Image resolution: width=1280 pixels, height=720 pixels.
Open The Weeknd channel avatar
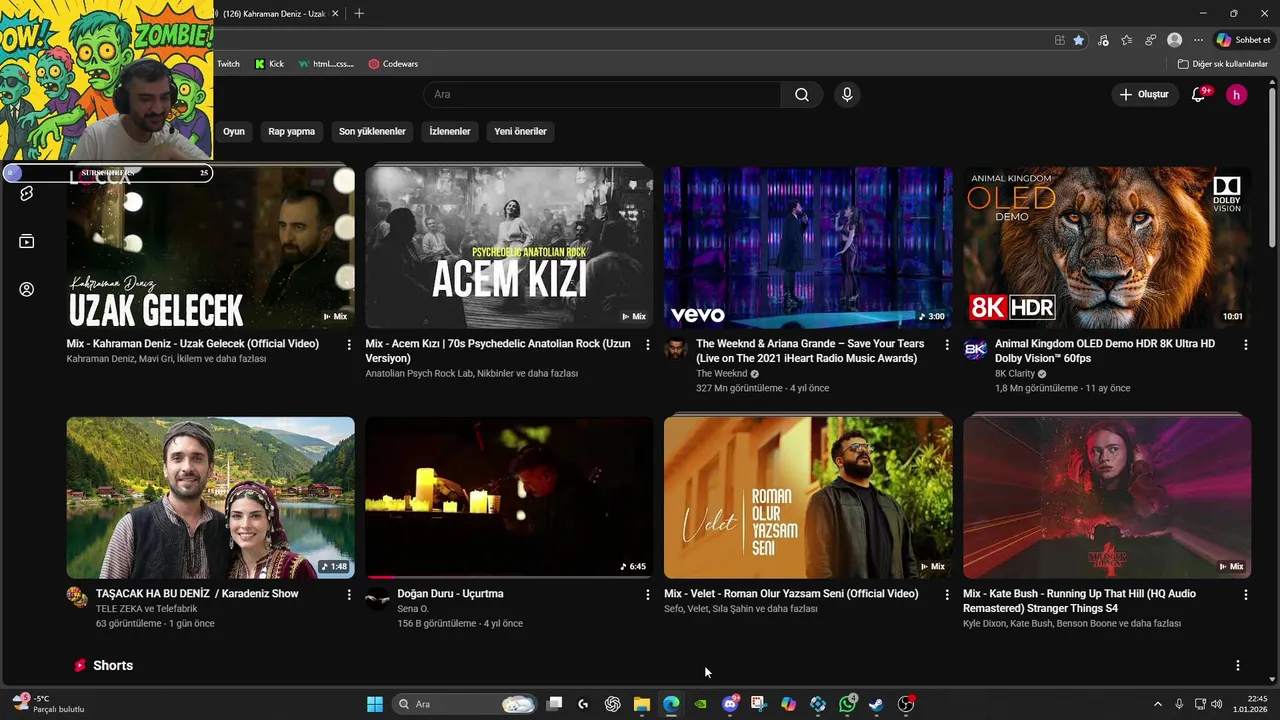point(676,349)
